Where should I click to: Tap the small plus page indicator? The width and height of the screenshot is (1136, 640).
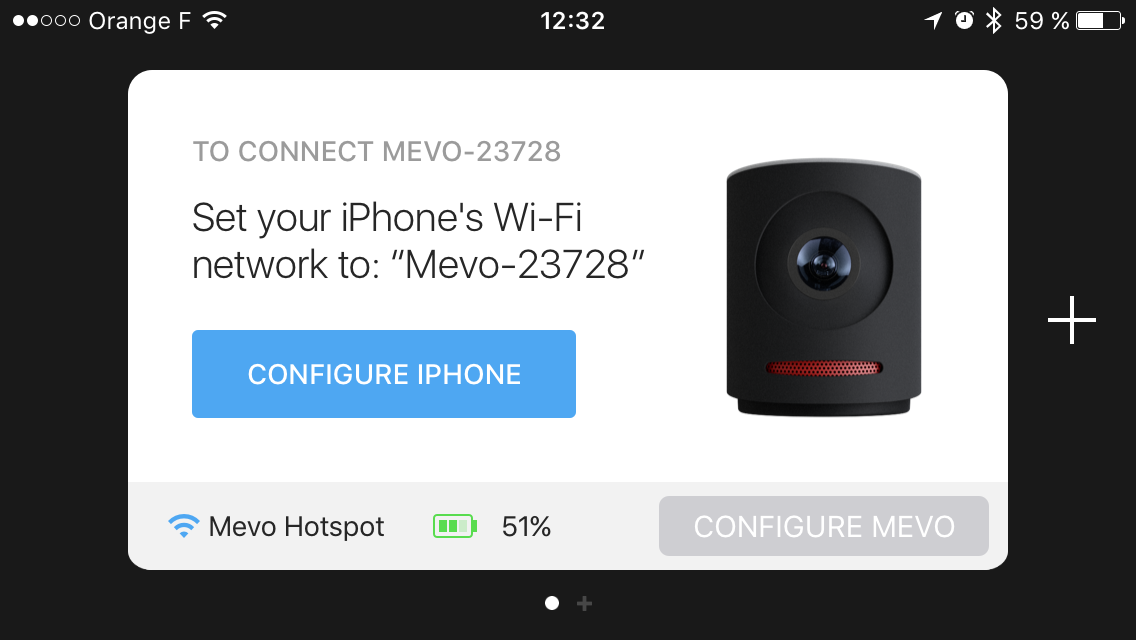point(585,603)
